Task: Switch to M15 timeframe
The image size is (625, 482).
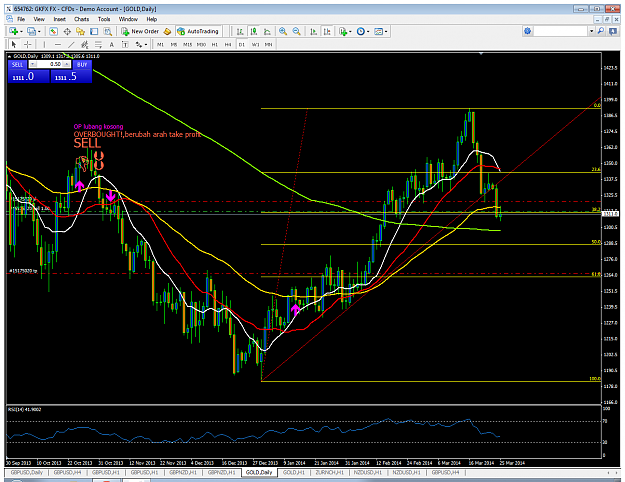Action: 187,45
